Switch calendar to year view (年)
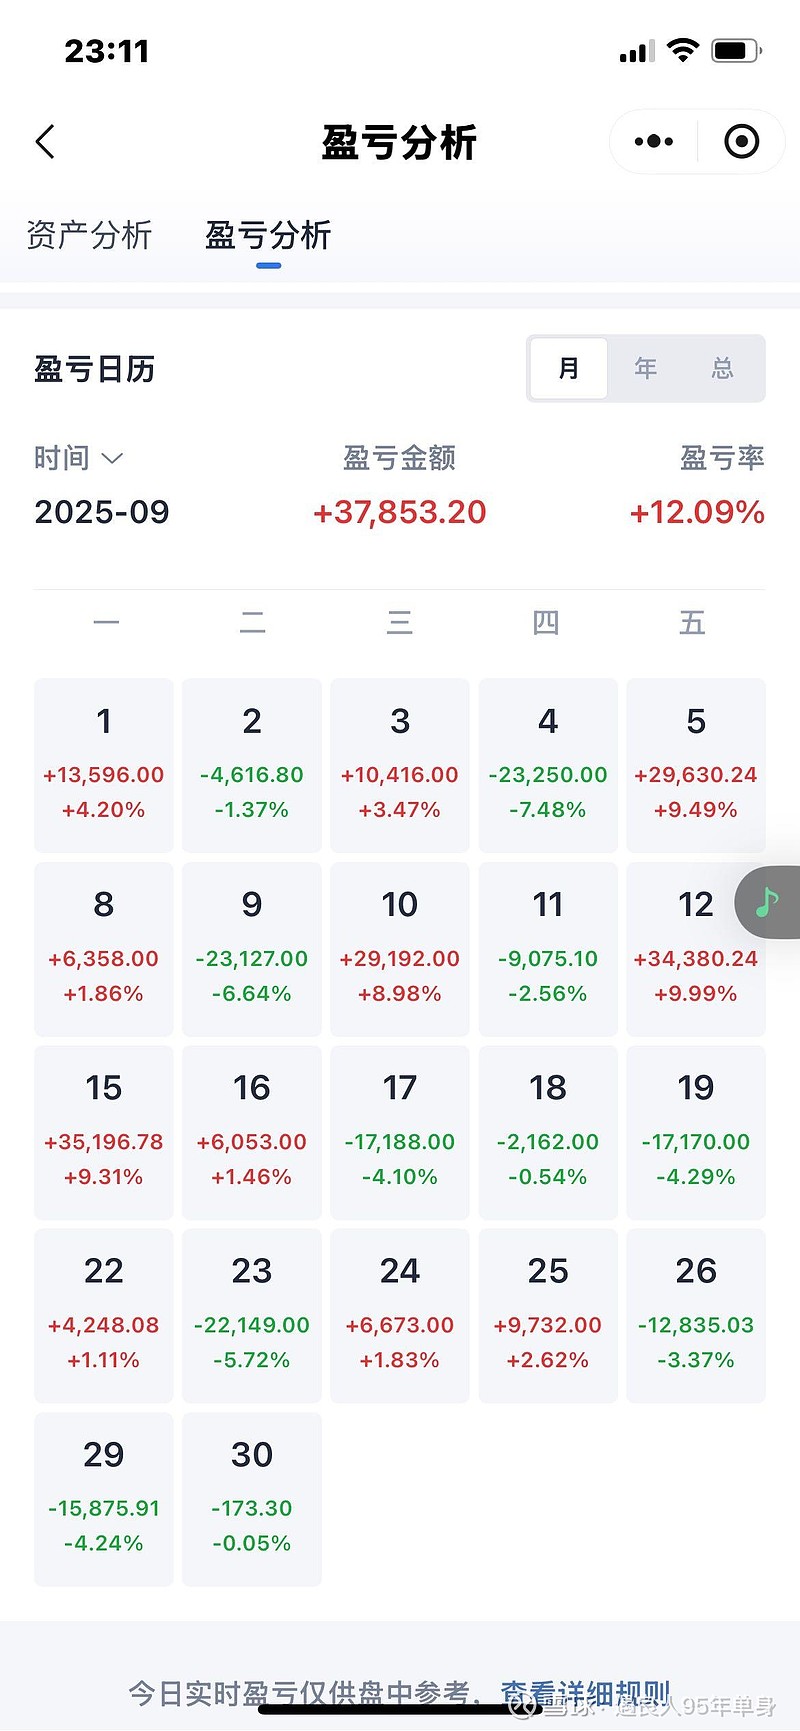 646,369
